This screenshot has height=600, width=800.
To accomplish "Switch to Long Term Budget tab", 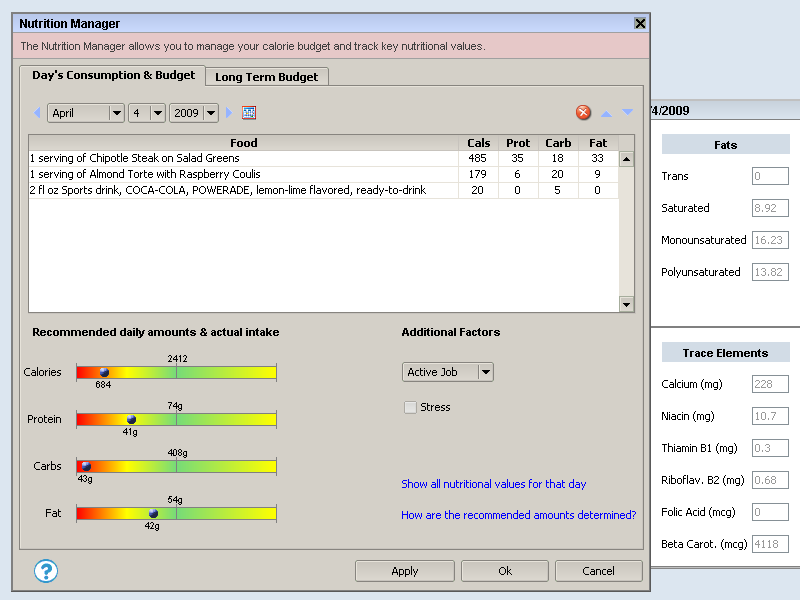I will point(267,76).
